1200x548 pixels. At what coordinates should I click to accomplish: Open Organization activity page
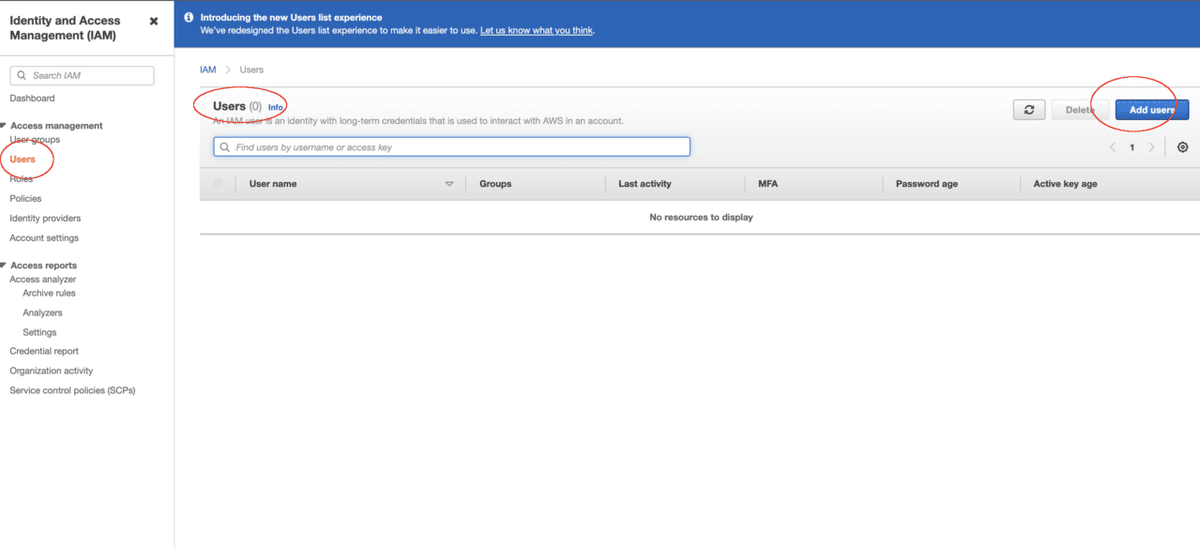tap(51, 371)
